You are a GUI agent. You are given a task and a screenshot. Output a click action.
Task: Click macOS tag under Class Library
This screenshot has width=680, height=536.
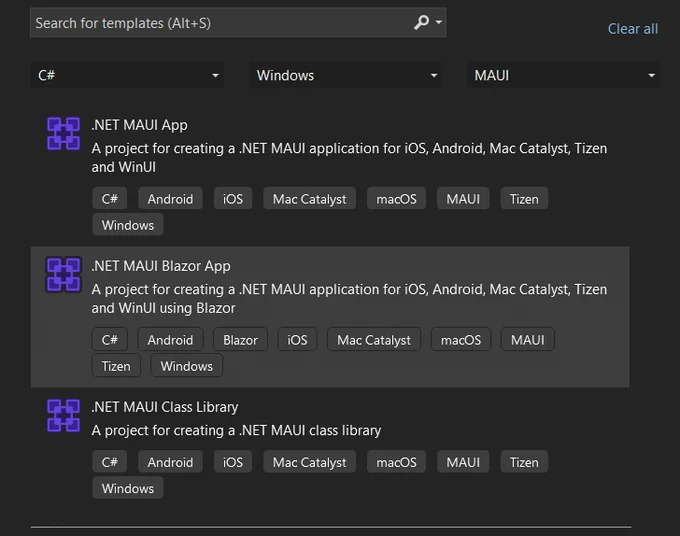click(x=396, y=462)
